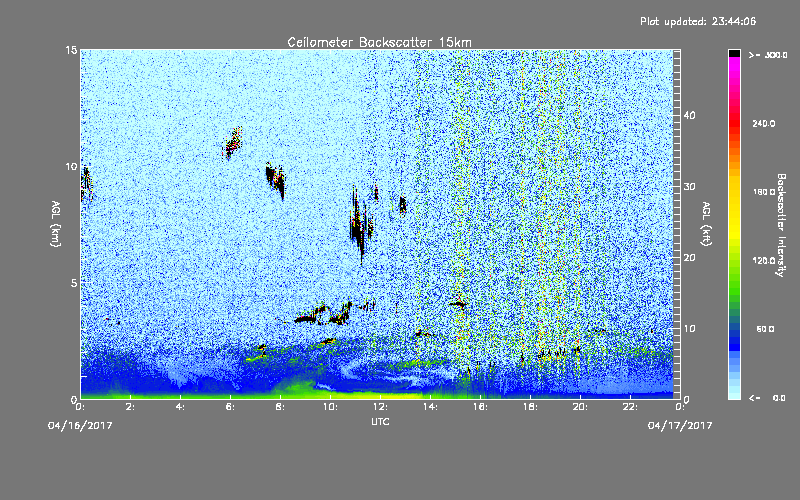800x500 pixels.
Task: Click the '15' km tick label
Action: point(71,50)
